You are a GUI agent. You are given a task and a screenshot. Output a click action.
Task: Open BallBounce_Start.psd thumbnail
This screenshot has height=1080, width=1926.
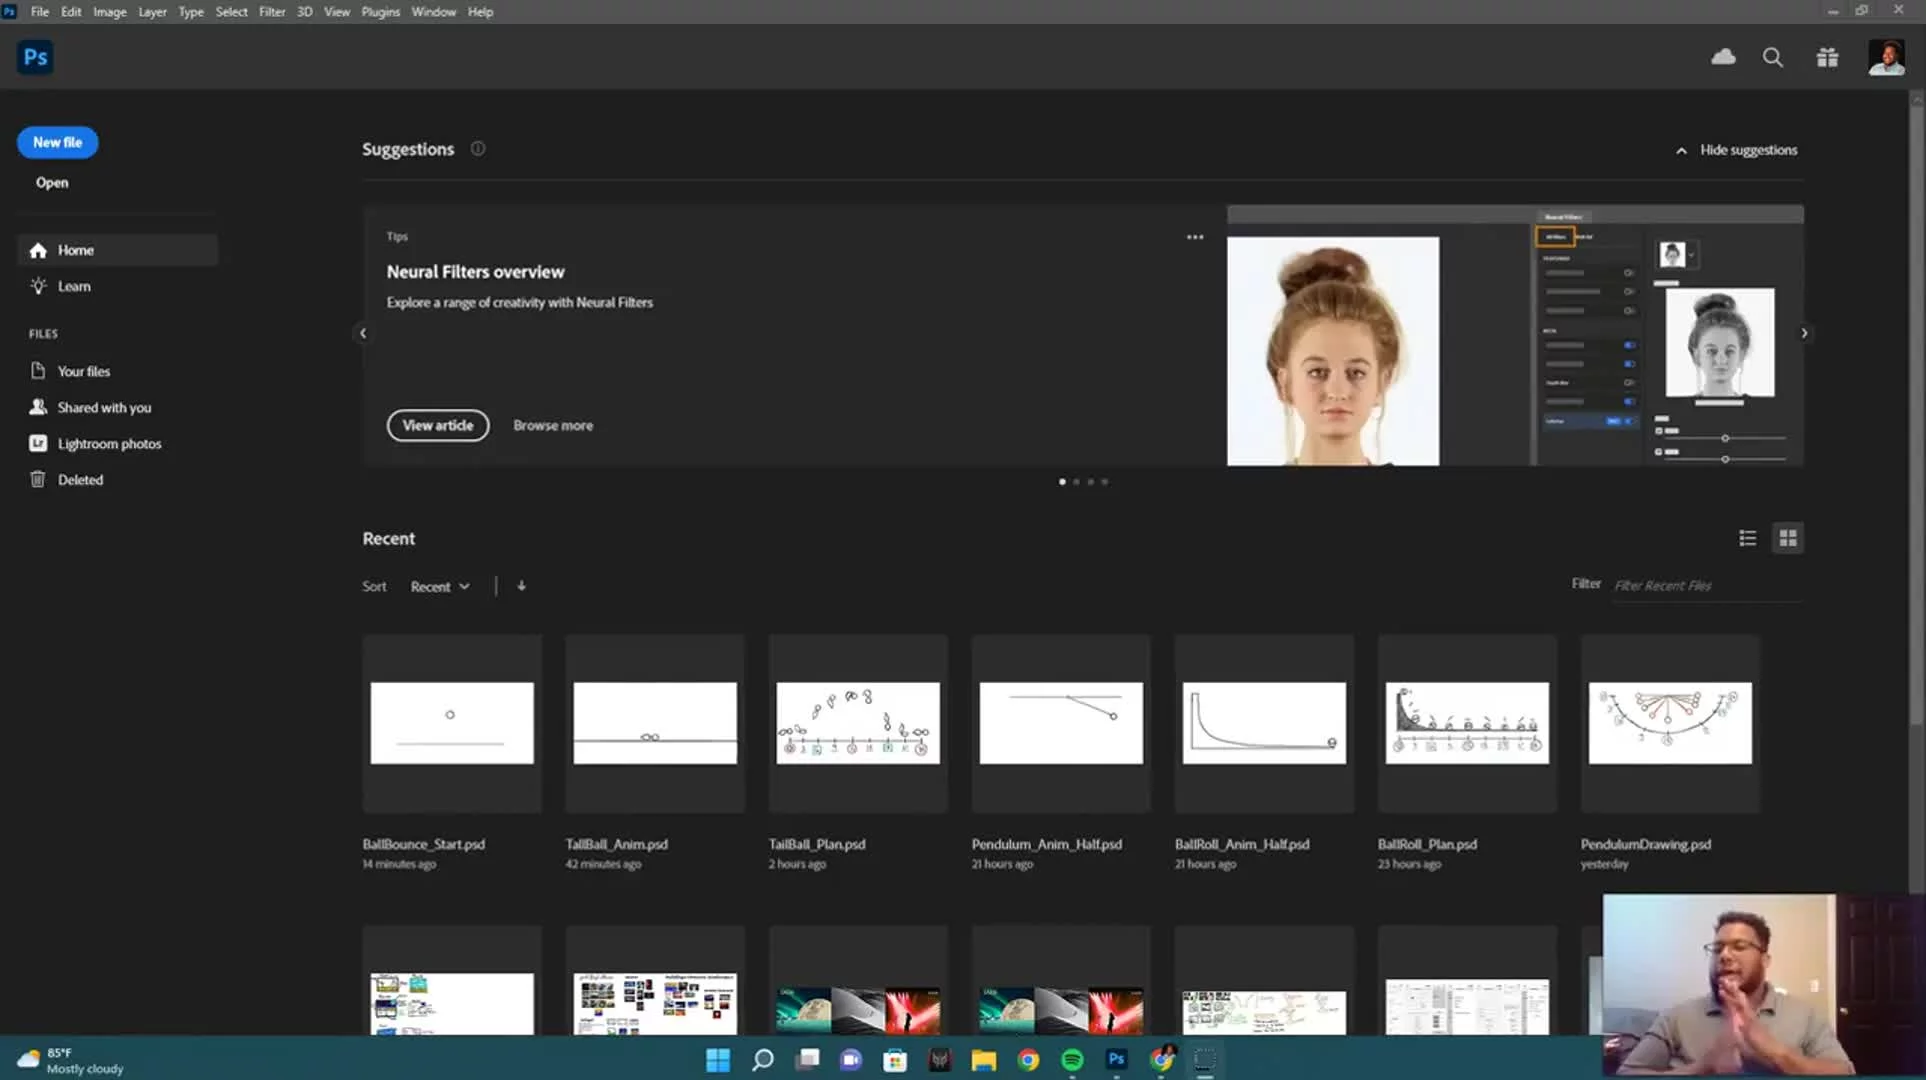click(x=452, y=723)
